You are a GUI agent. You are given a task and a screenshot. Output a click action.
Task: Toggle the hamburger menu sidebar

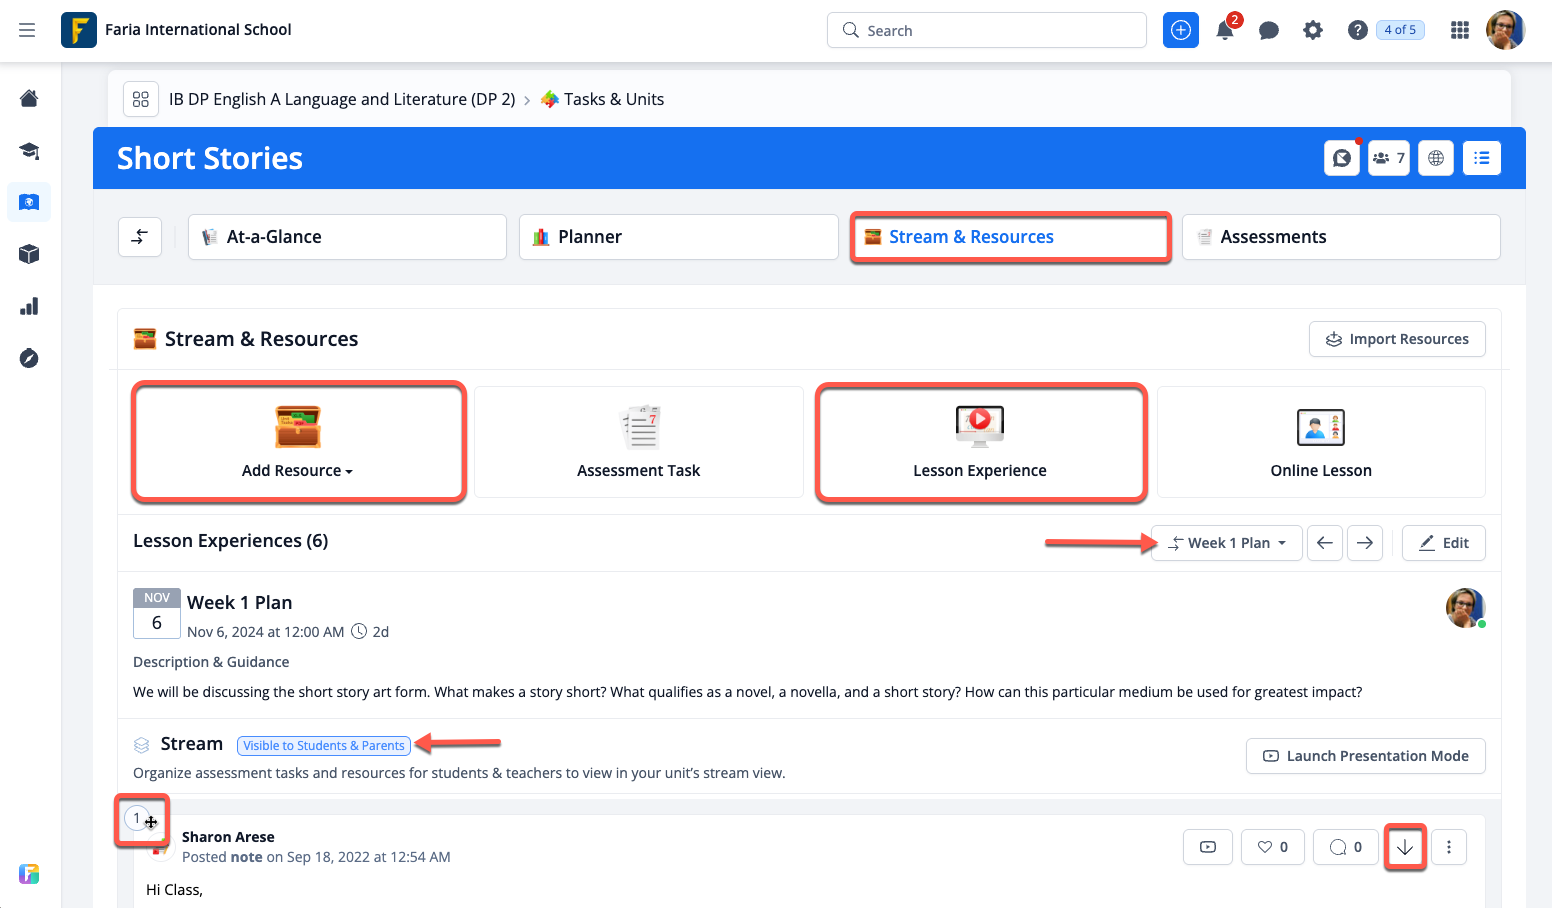(27, 30)
